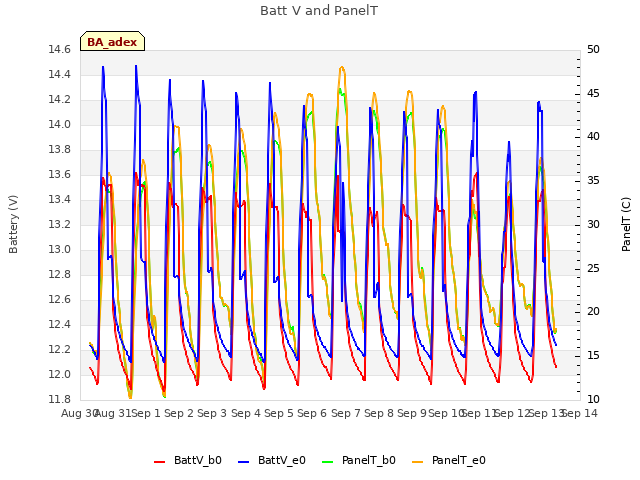The width and height of the screenshot is (640, 480).
Task: Click the 13.2 battery axis tick label
Action: pyautogui.click(x=59, y=224)
